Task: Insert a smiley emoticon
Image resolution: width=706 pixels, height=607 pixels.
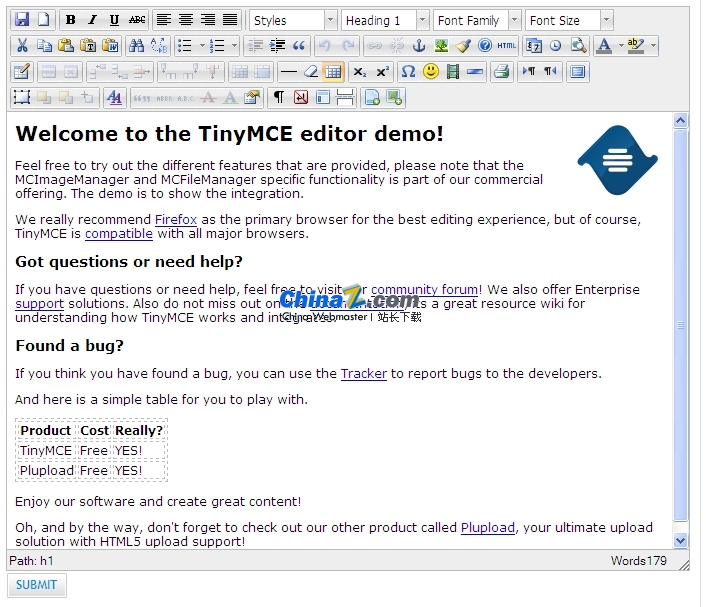Action: point(430,72)
